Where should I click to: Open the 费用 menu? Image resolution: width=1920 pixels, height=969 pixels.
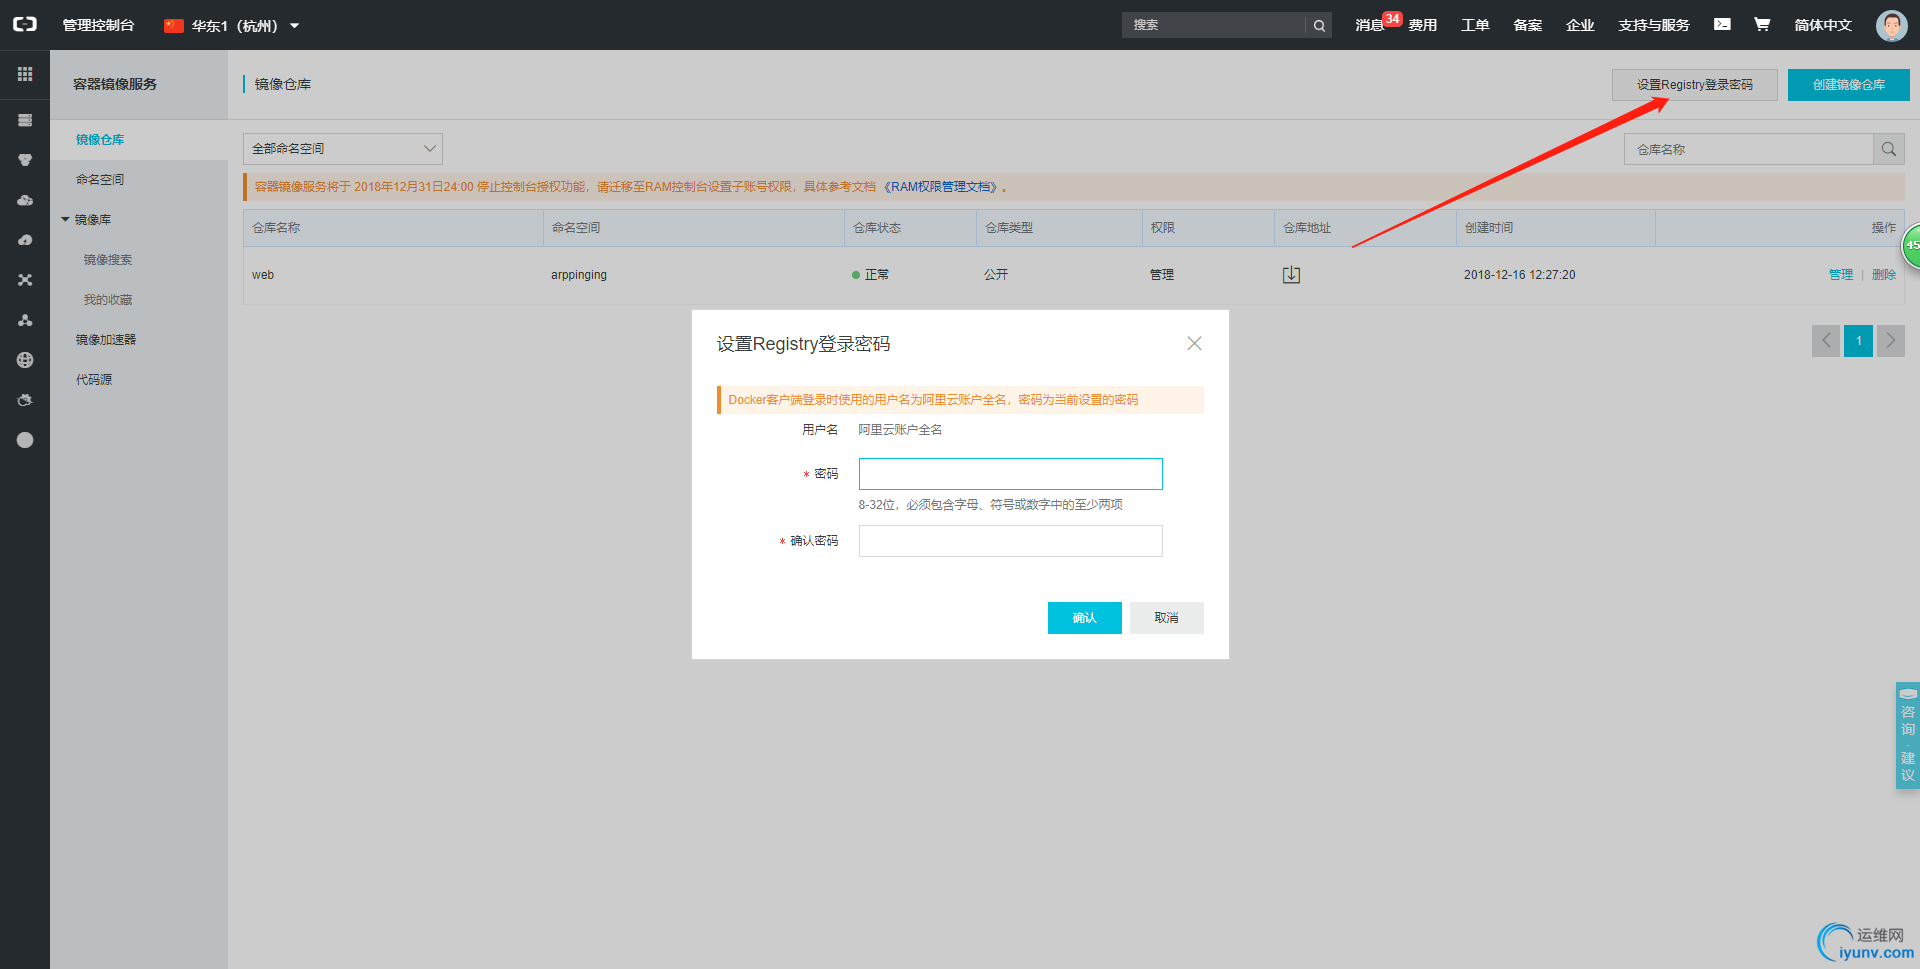tap(1422, 25)
